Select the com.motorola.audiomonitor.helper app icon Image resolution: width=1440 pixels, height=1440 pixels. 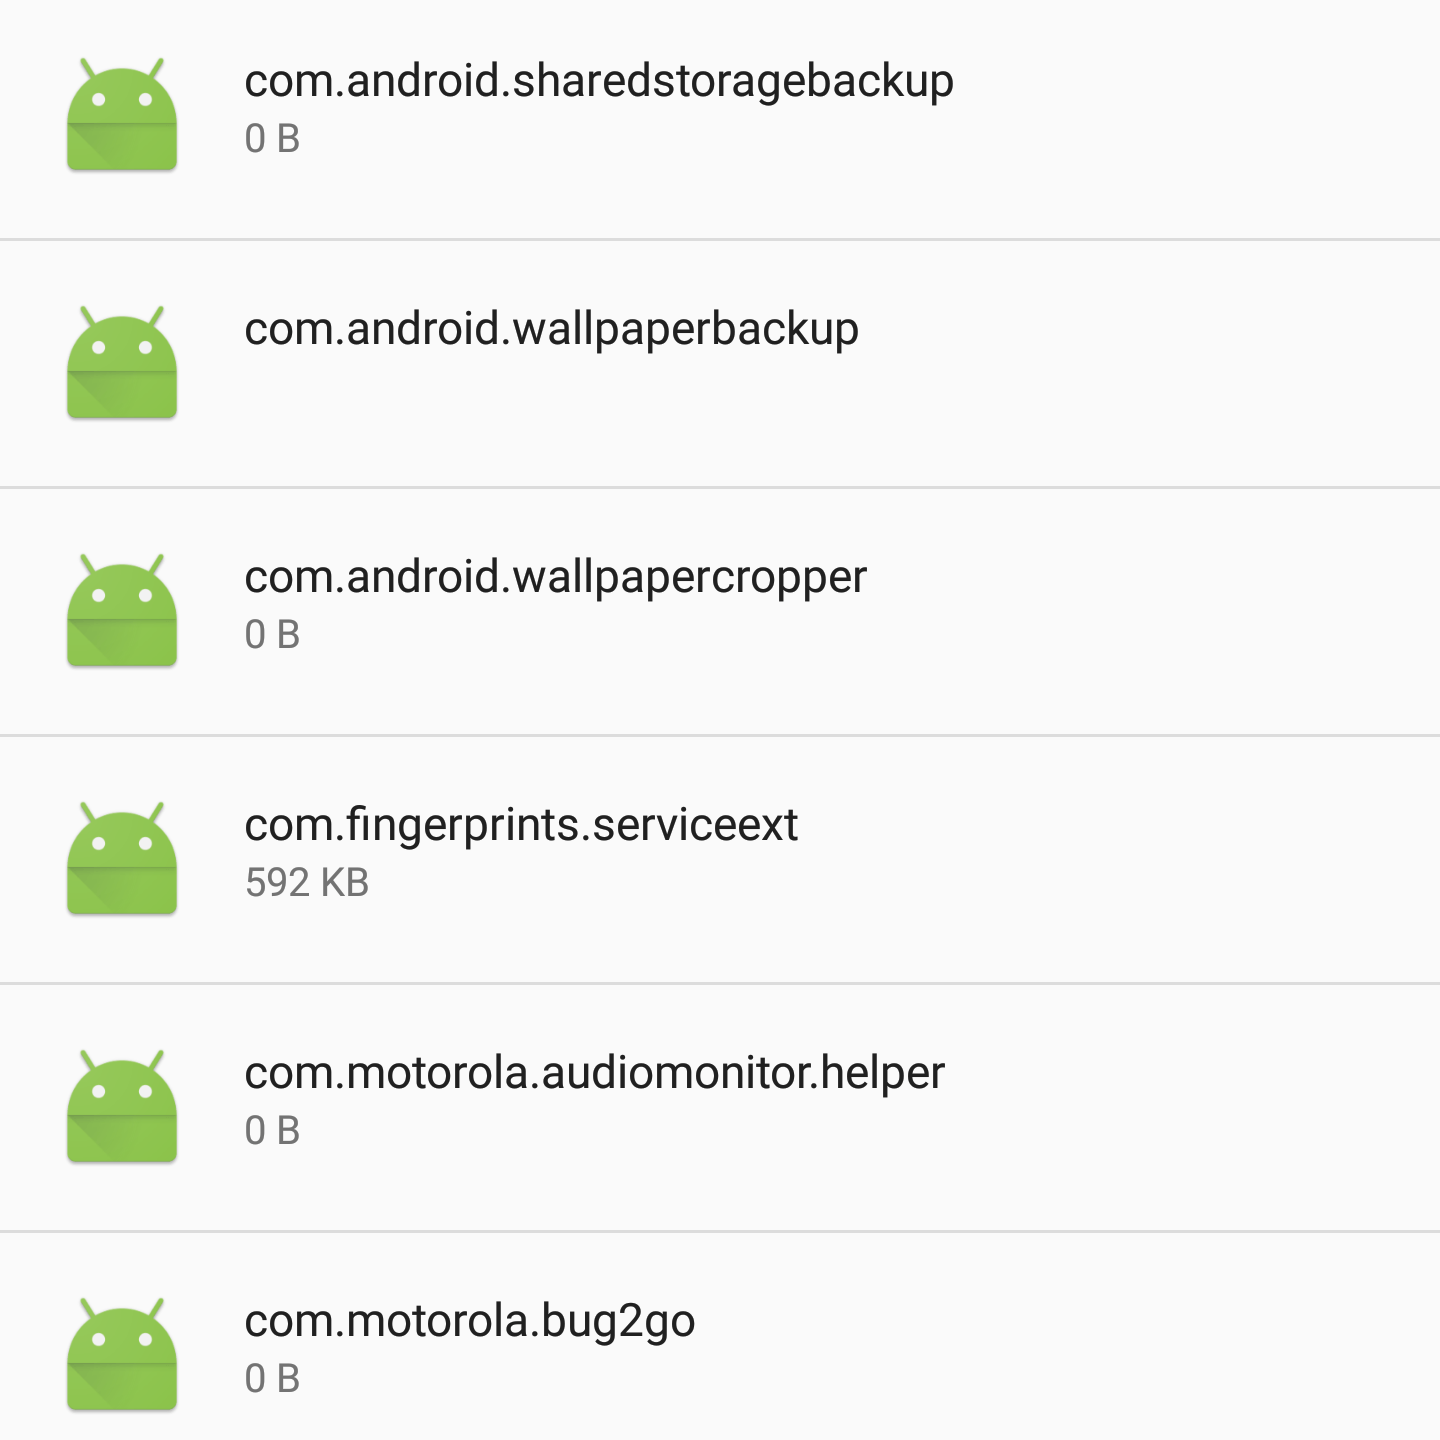coord(122,1107)
